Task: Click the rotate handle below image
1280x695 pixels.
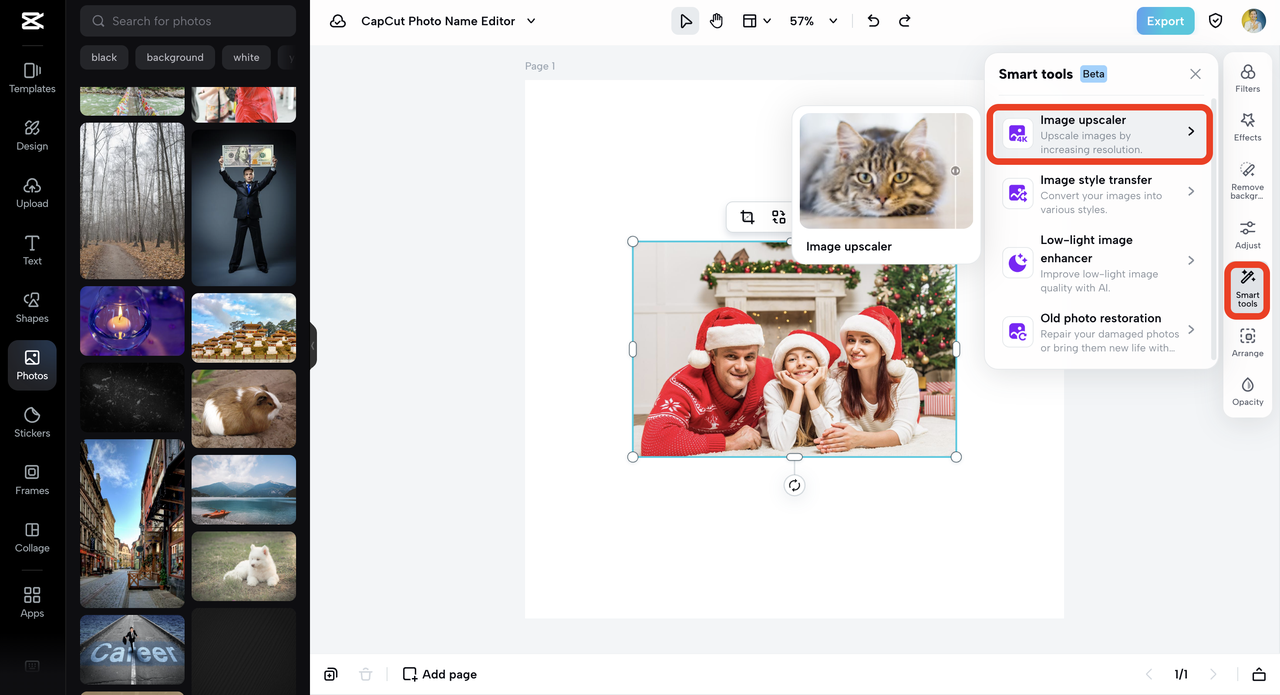Action: (x=794, y=485)
